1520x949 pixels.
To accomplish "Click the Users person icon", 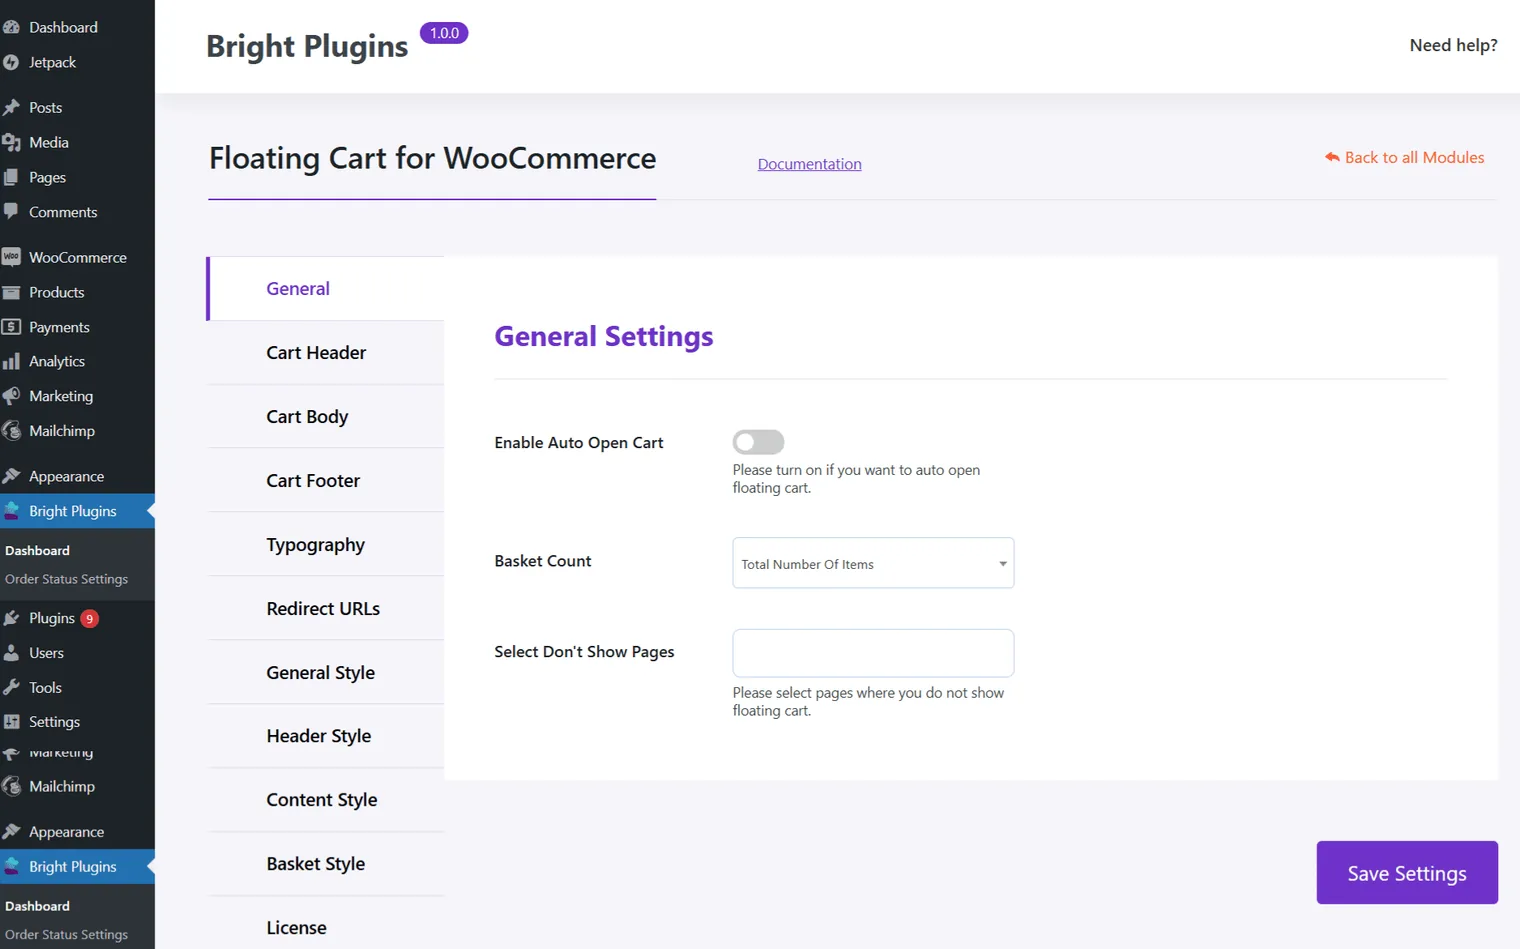I will (11, 653).
